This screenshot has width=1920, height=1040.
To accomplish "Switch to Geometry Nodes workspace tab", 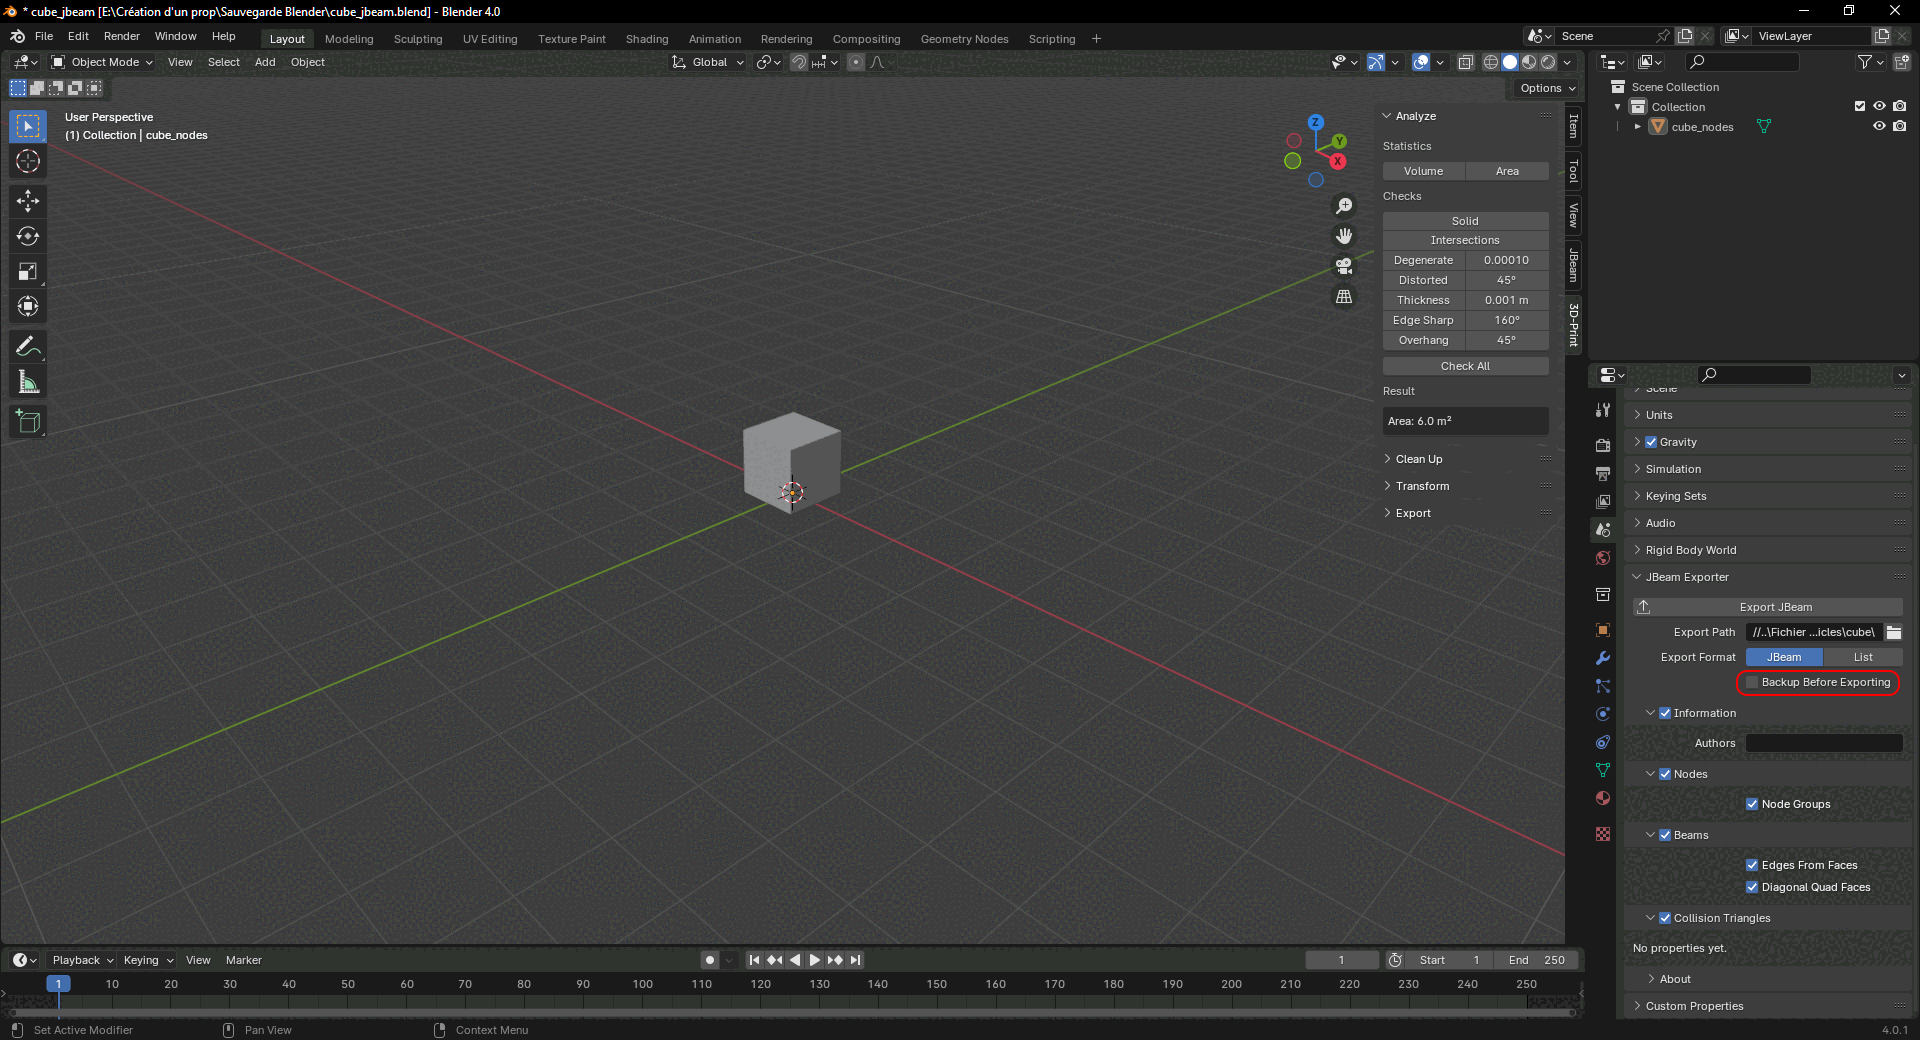I will tap(964, 39).
